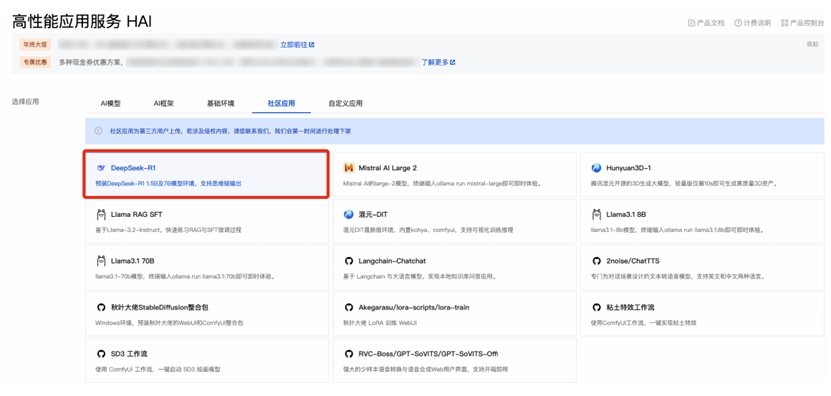Screen dimensions: 831x396
Task: Click description 专门为对话场景设计的文本转语音模型
Action: [677, 276]
